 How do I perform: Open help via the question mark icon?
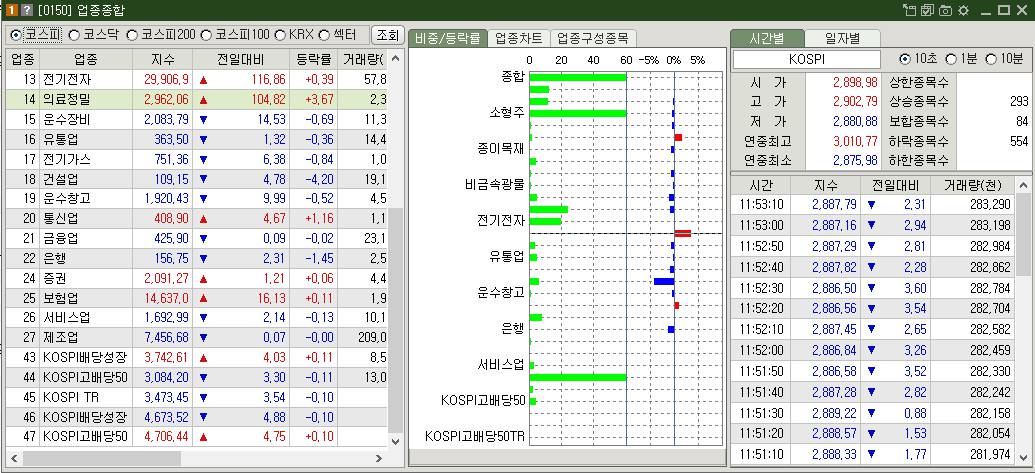pyautogui.click(x=26, y=10)
